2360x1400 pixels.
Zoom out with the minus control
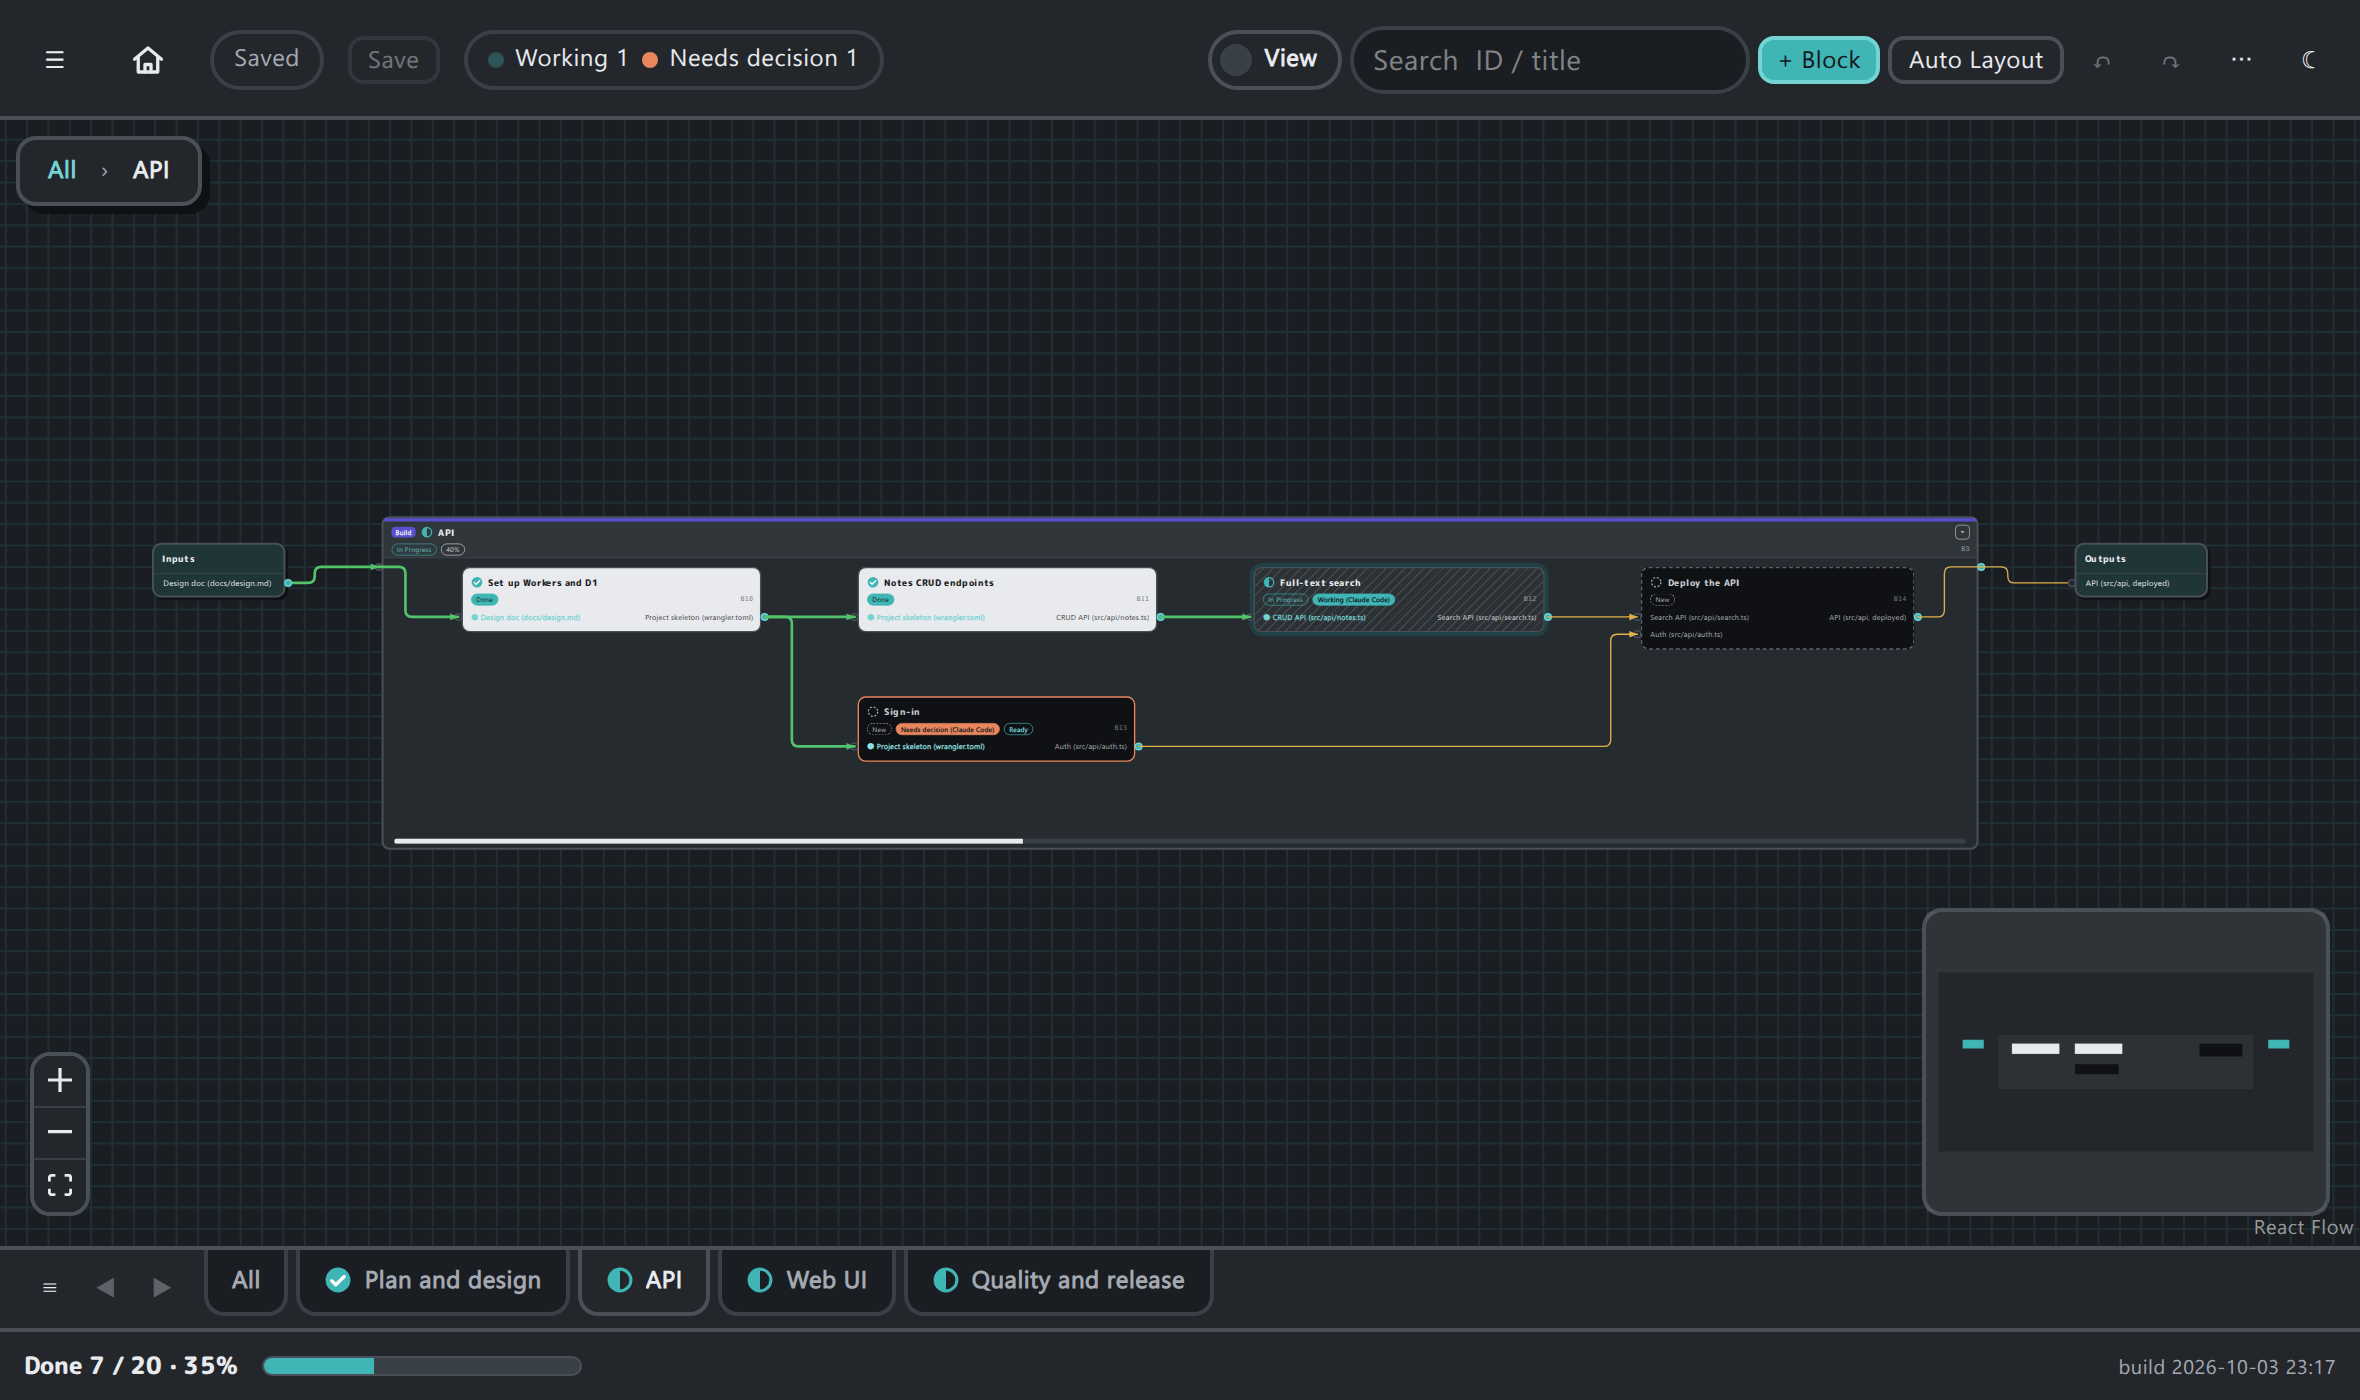tap(60, 1132)
